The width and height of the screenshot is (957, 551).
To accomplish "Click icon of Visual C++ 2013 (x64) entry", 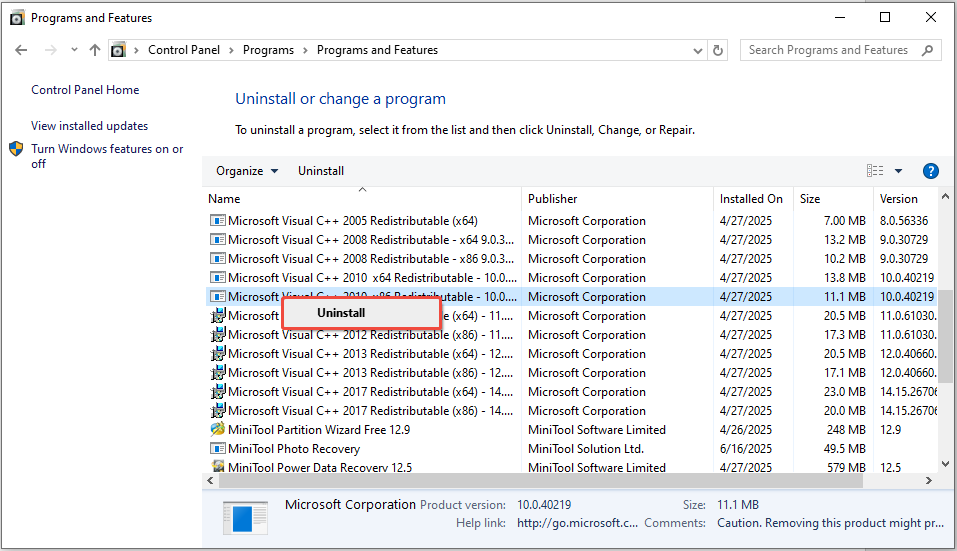I will pos(218,353).
